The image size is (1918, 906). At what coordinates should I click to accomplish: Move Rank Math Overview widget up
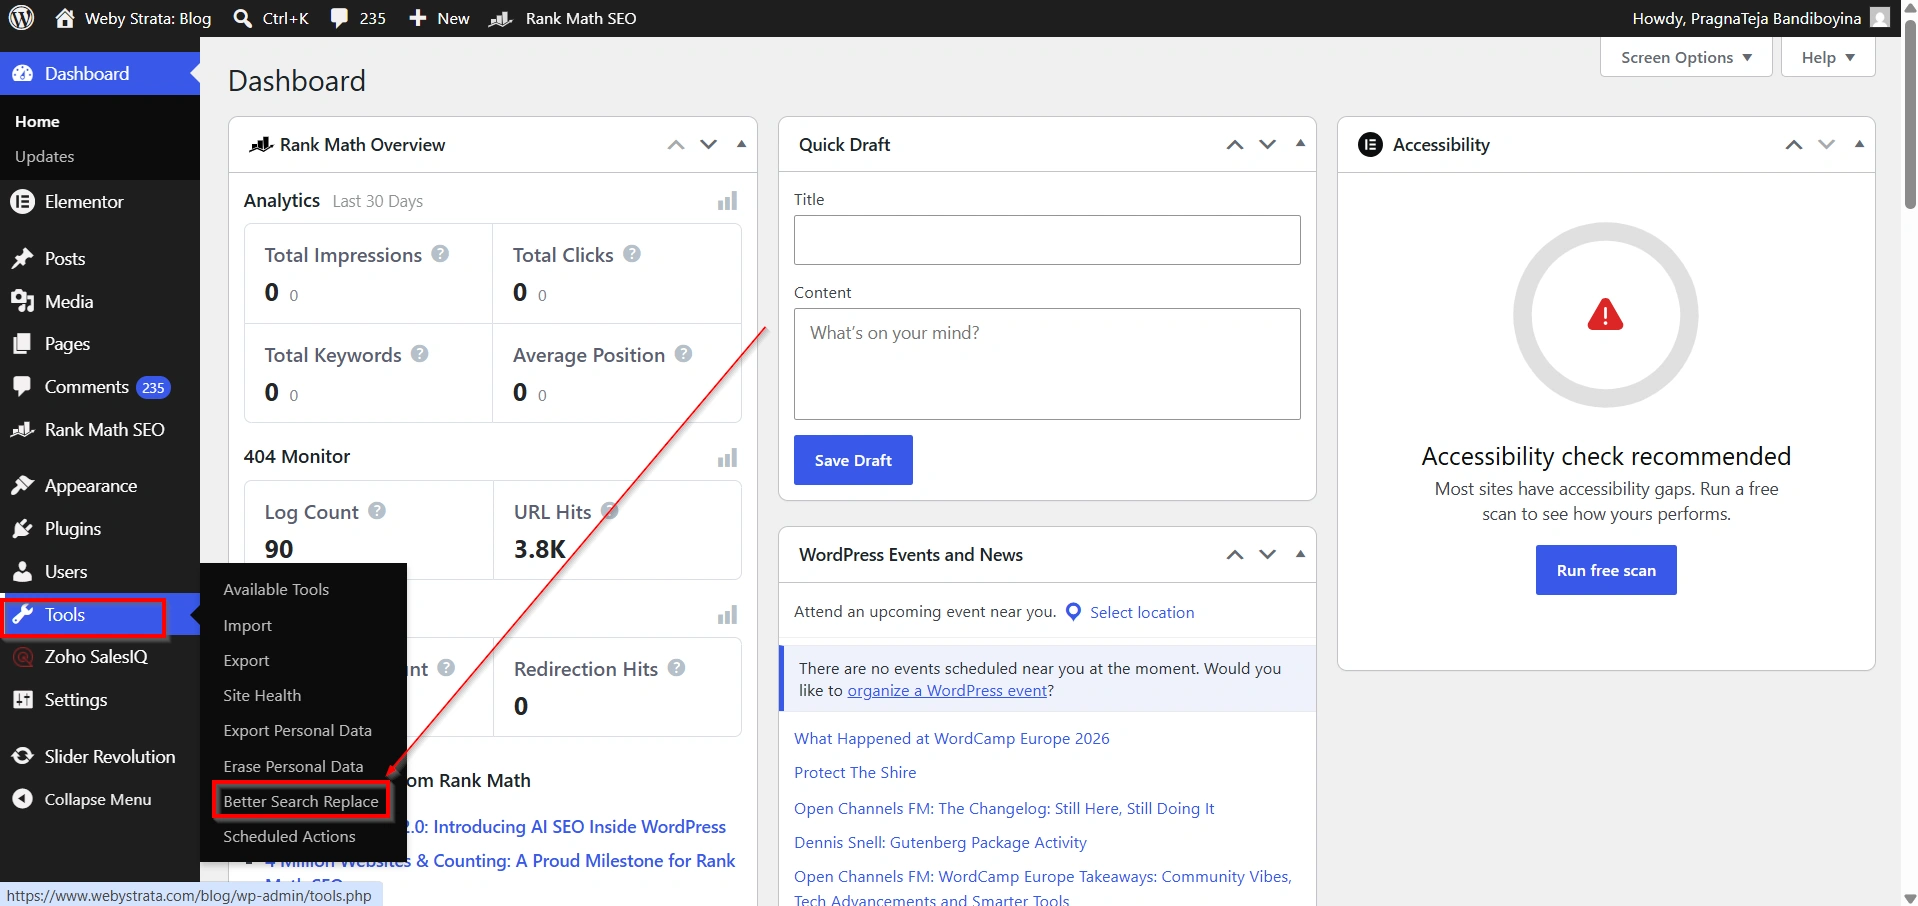point(676,144)
